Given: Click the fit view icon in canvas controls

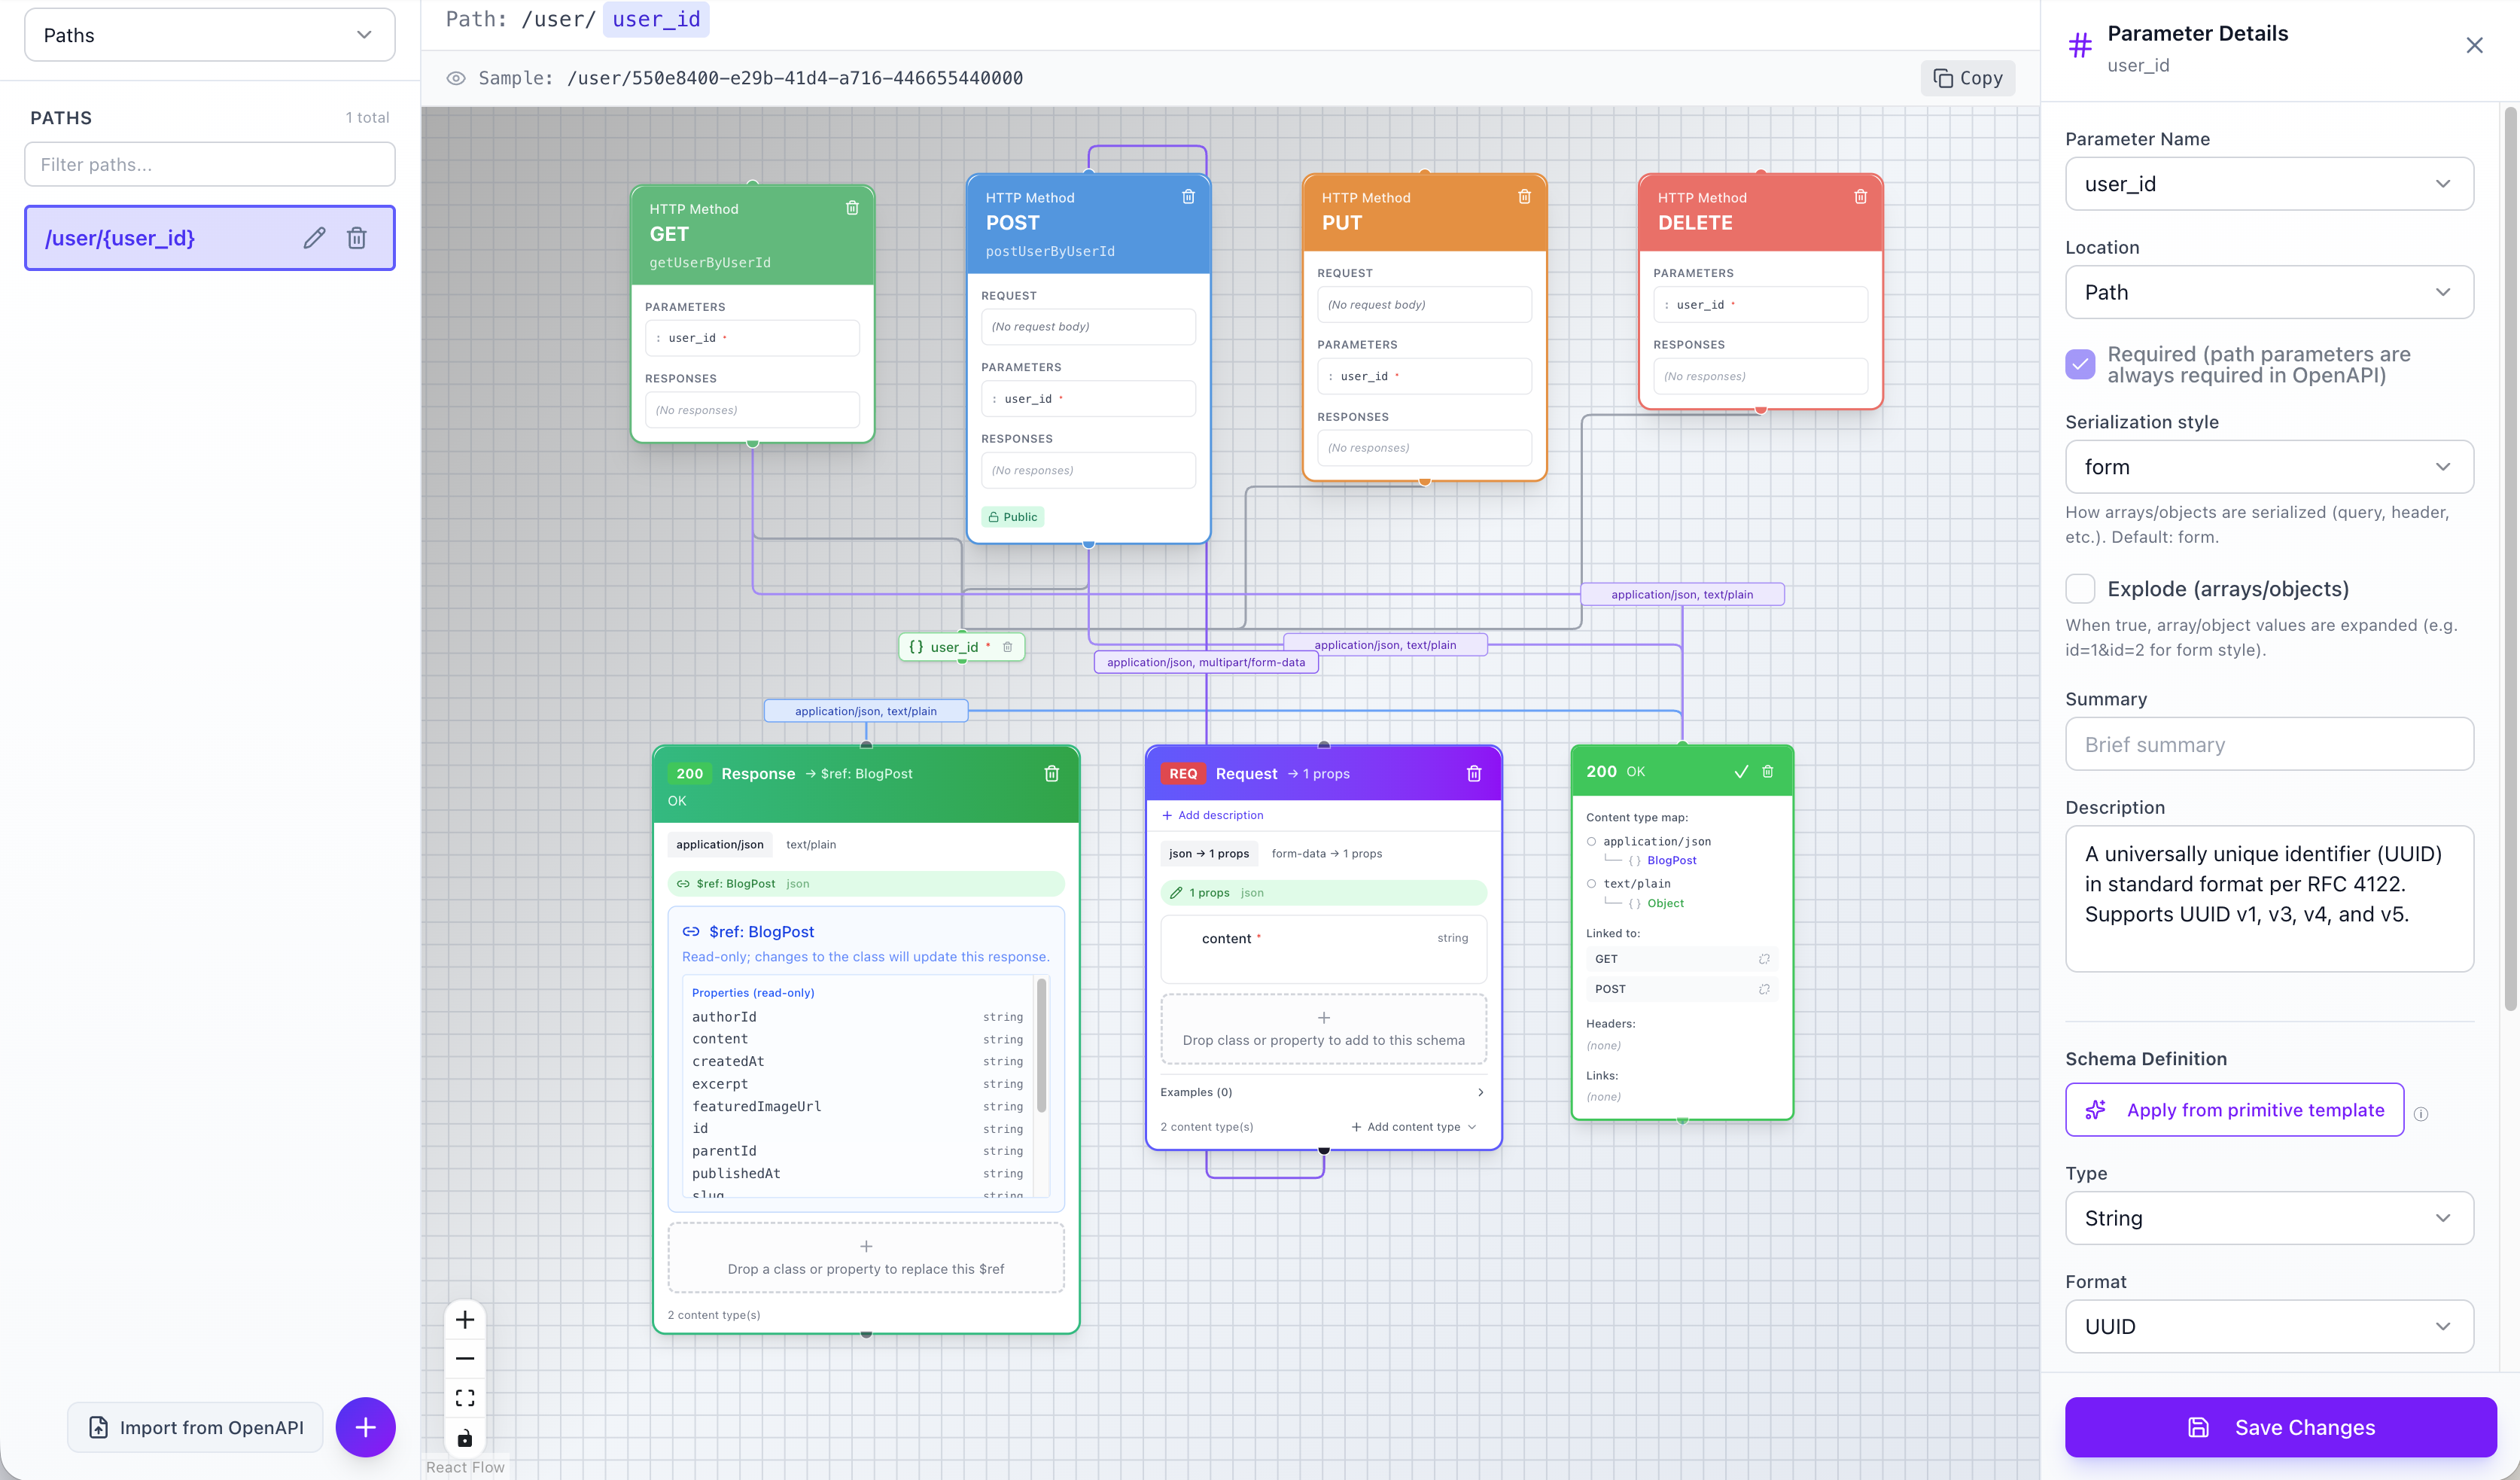Looking at the screenshot, I should coord(465,1397).
